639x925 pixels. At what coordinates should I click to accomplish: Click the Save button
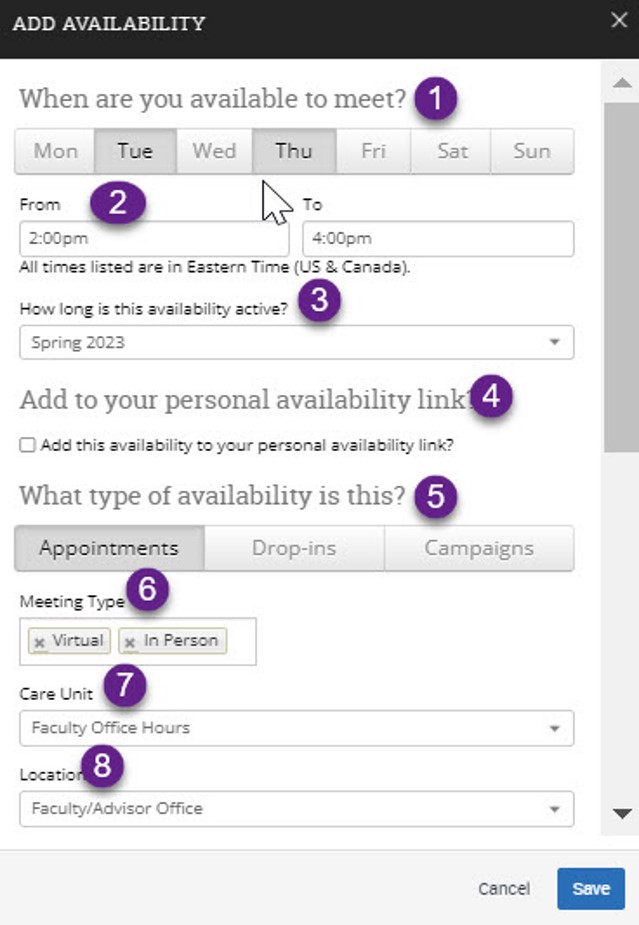(591, 888)
